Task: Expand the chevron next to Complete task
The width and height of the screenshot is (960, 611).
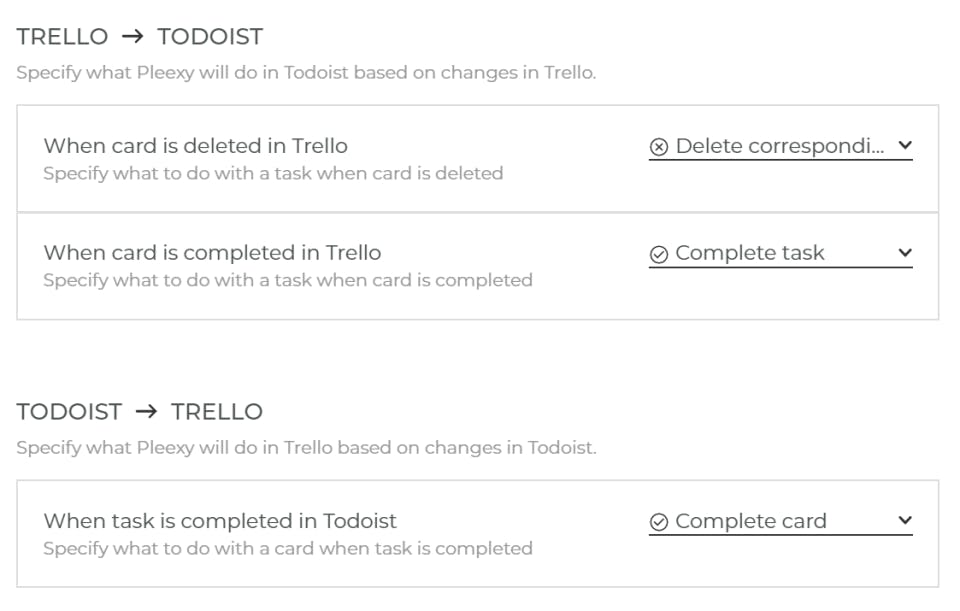Action: click(x=904, y=253)
